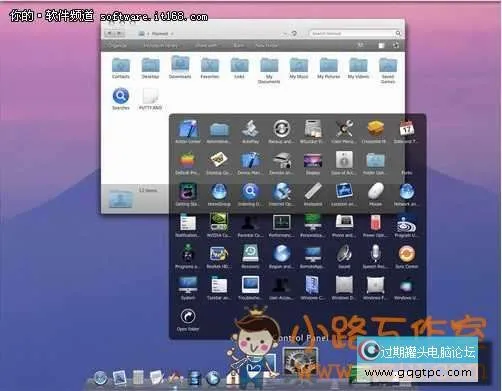Open Color Management item
The height and width of the screenshot is (391, 502).
coord(344,131)
